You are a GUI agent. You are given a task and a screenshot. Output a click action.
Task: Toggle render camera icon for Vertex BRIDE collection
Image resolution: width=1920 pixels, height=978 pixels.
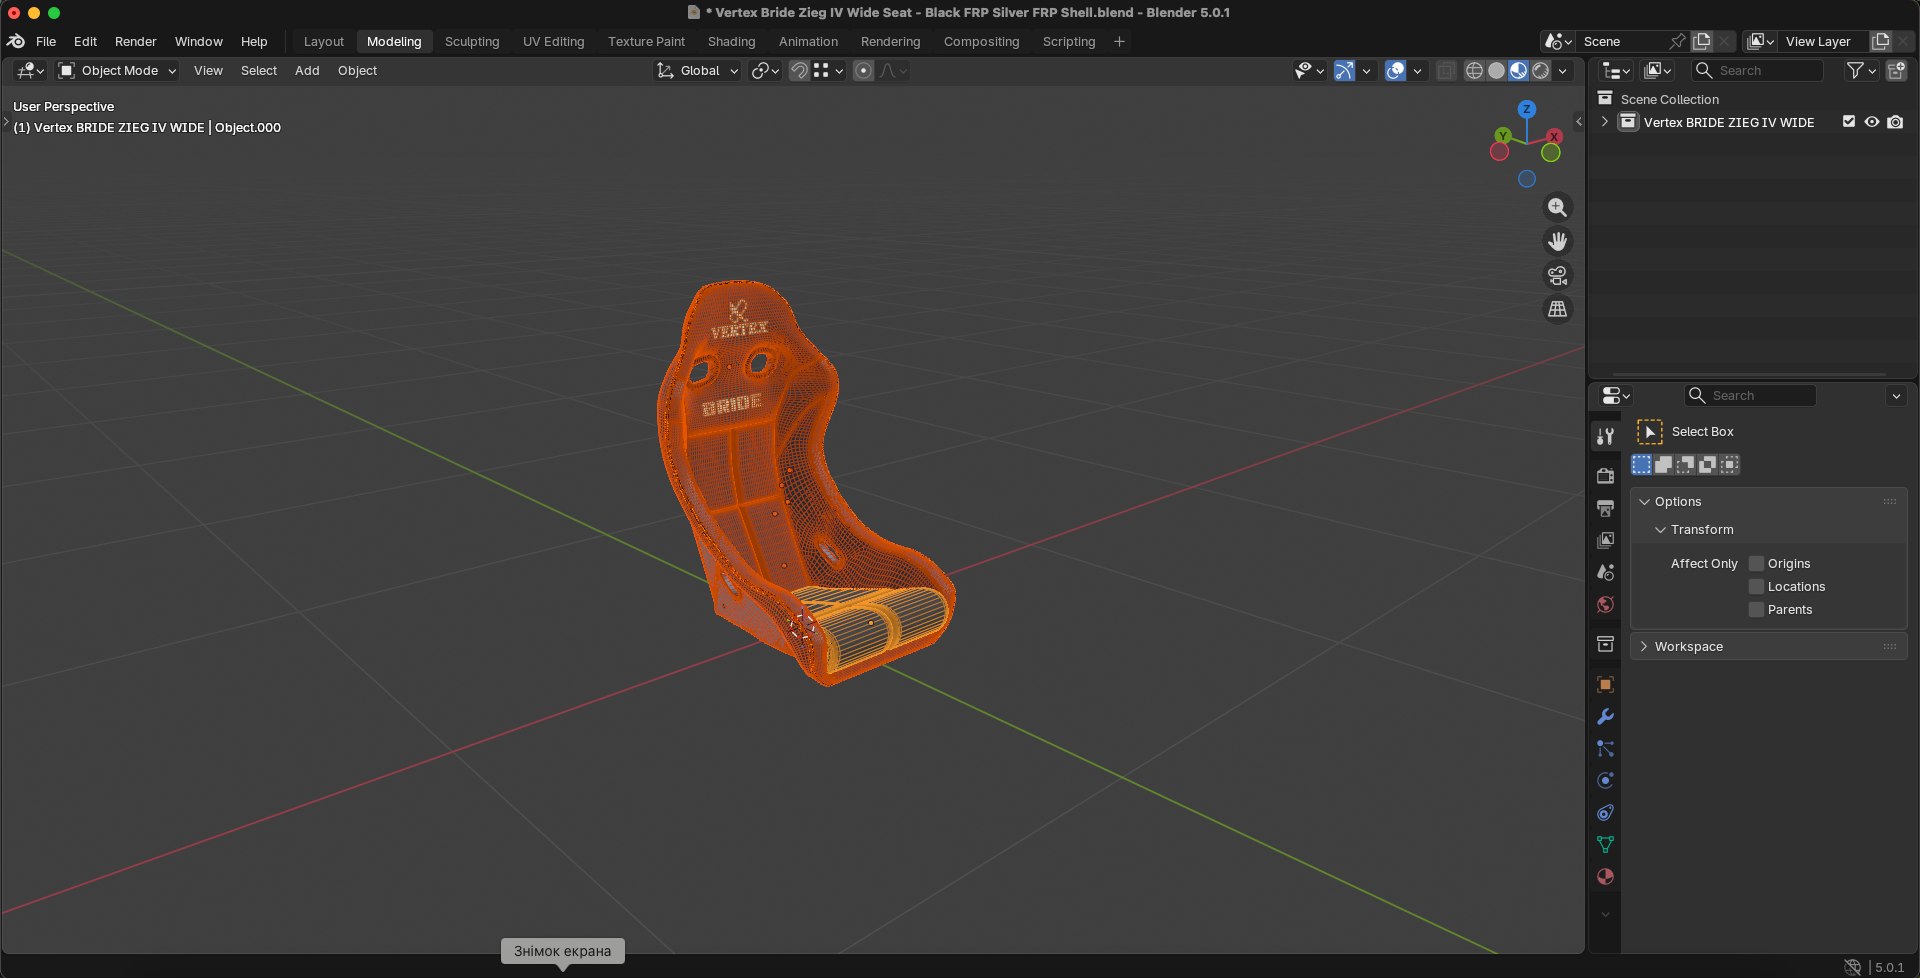point(1895,122)
